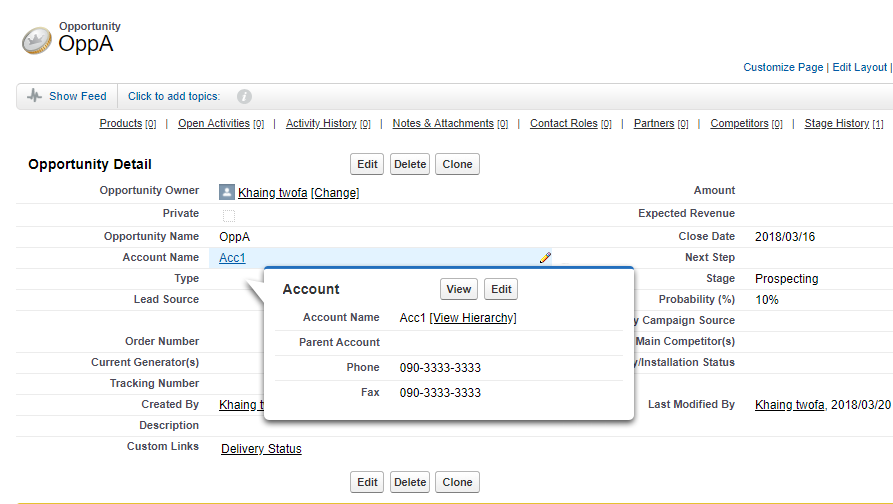Open the Customize Page link
Image resolution: width=893 pixels, height=504 pixels.
tap(783, 67)
